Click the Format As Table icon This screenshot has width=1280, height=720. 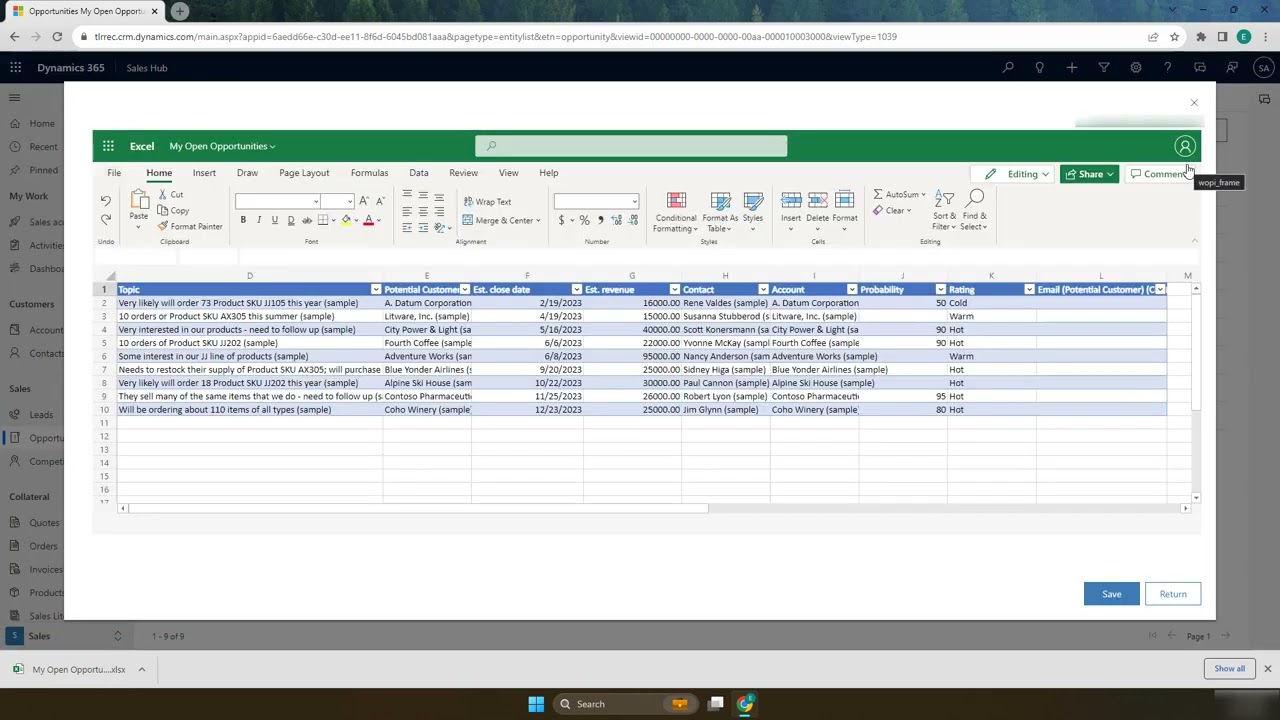pos(720,201)
